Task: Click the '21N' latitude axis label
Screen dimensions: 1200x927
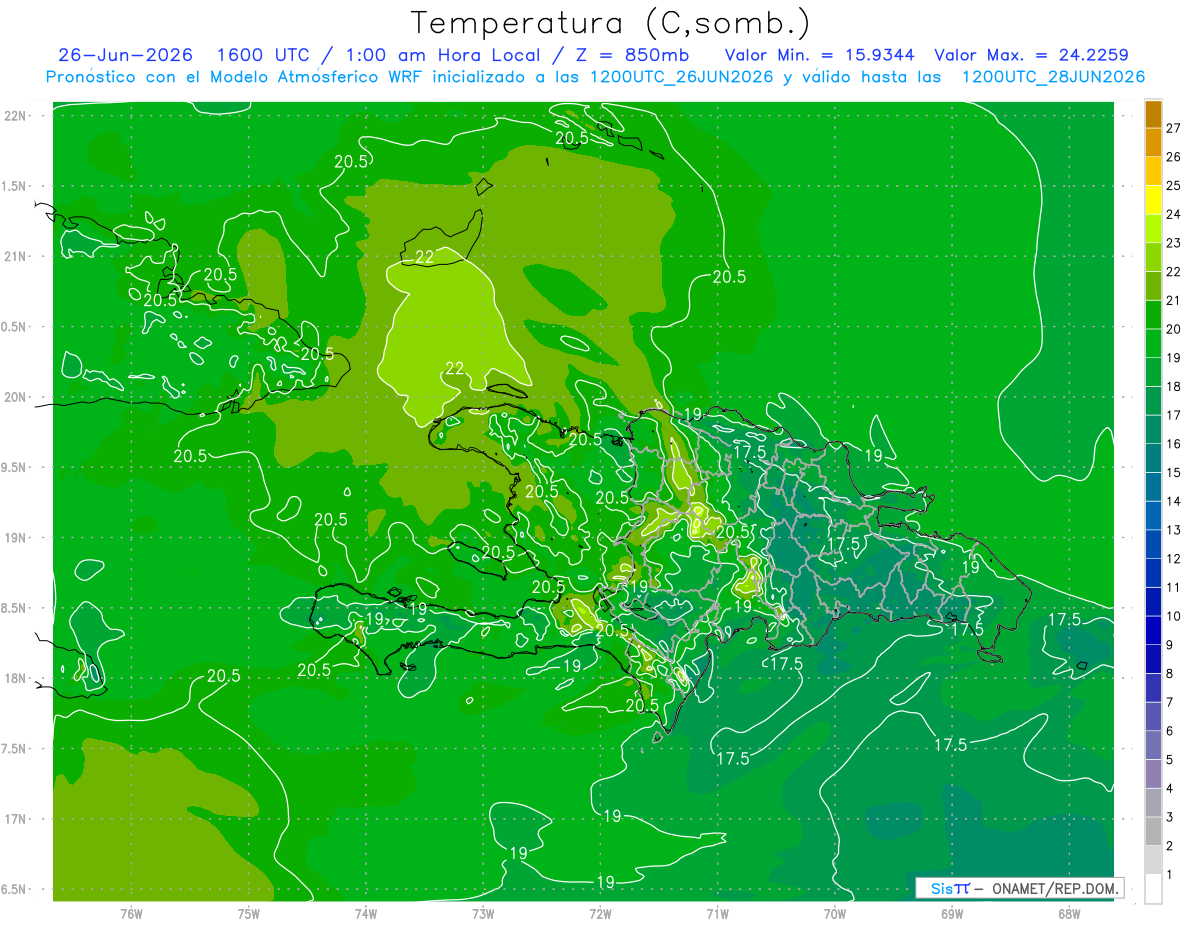Action: point(16,256)
